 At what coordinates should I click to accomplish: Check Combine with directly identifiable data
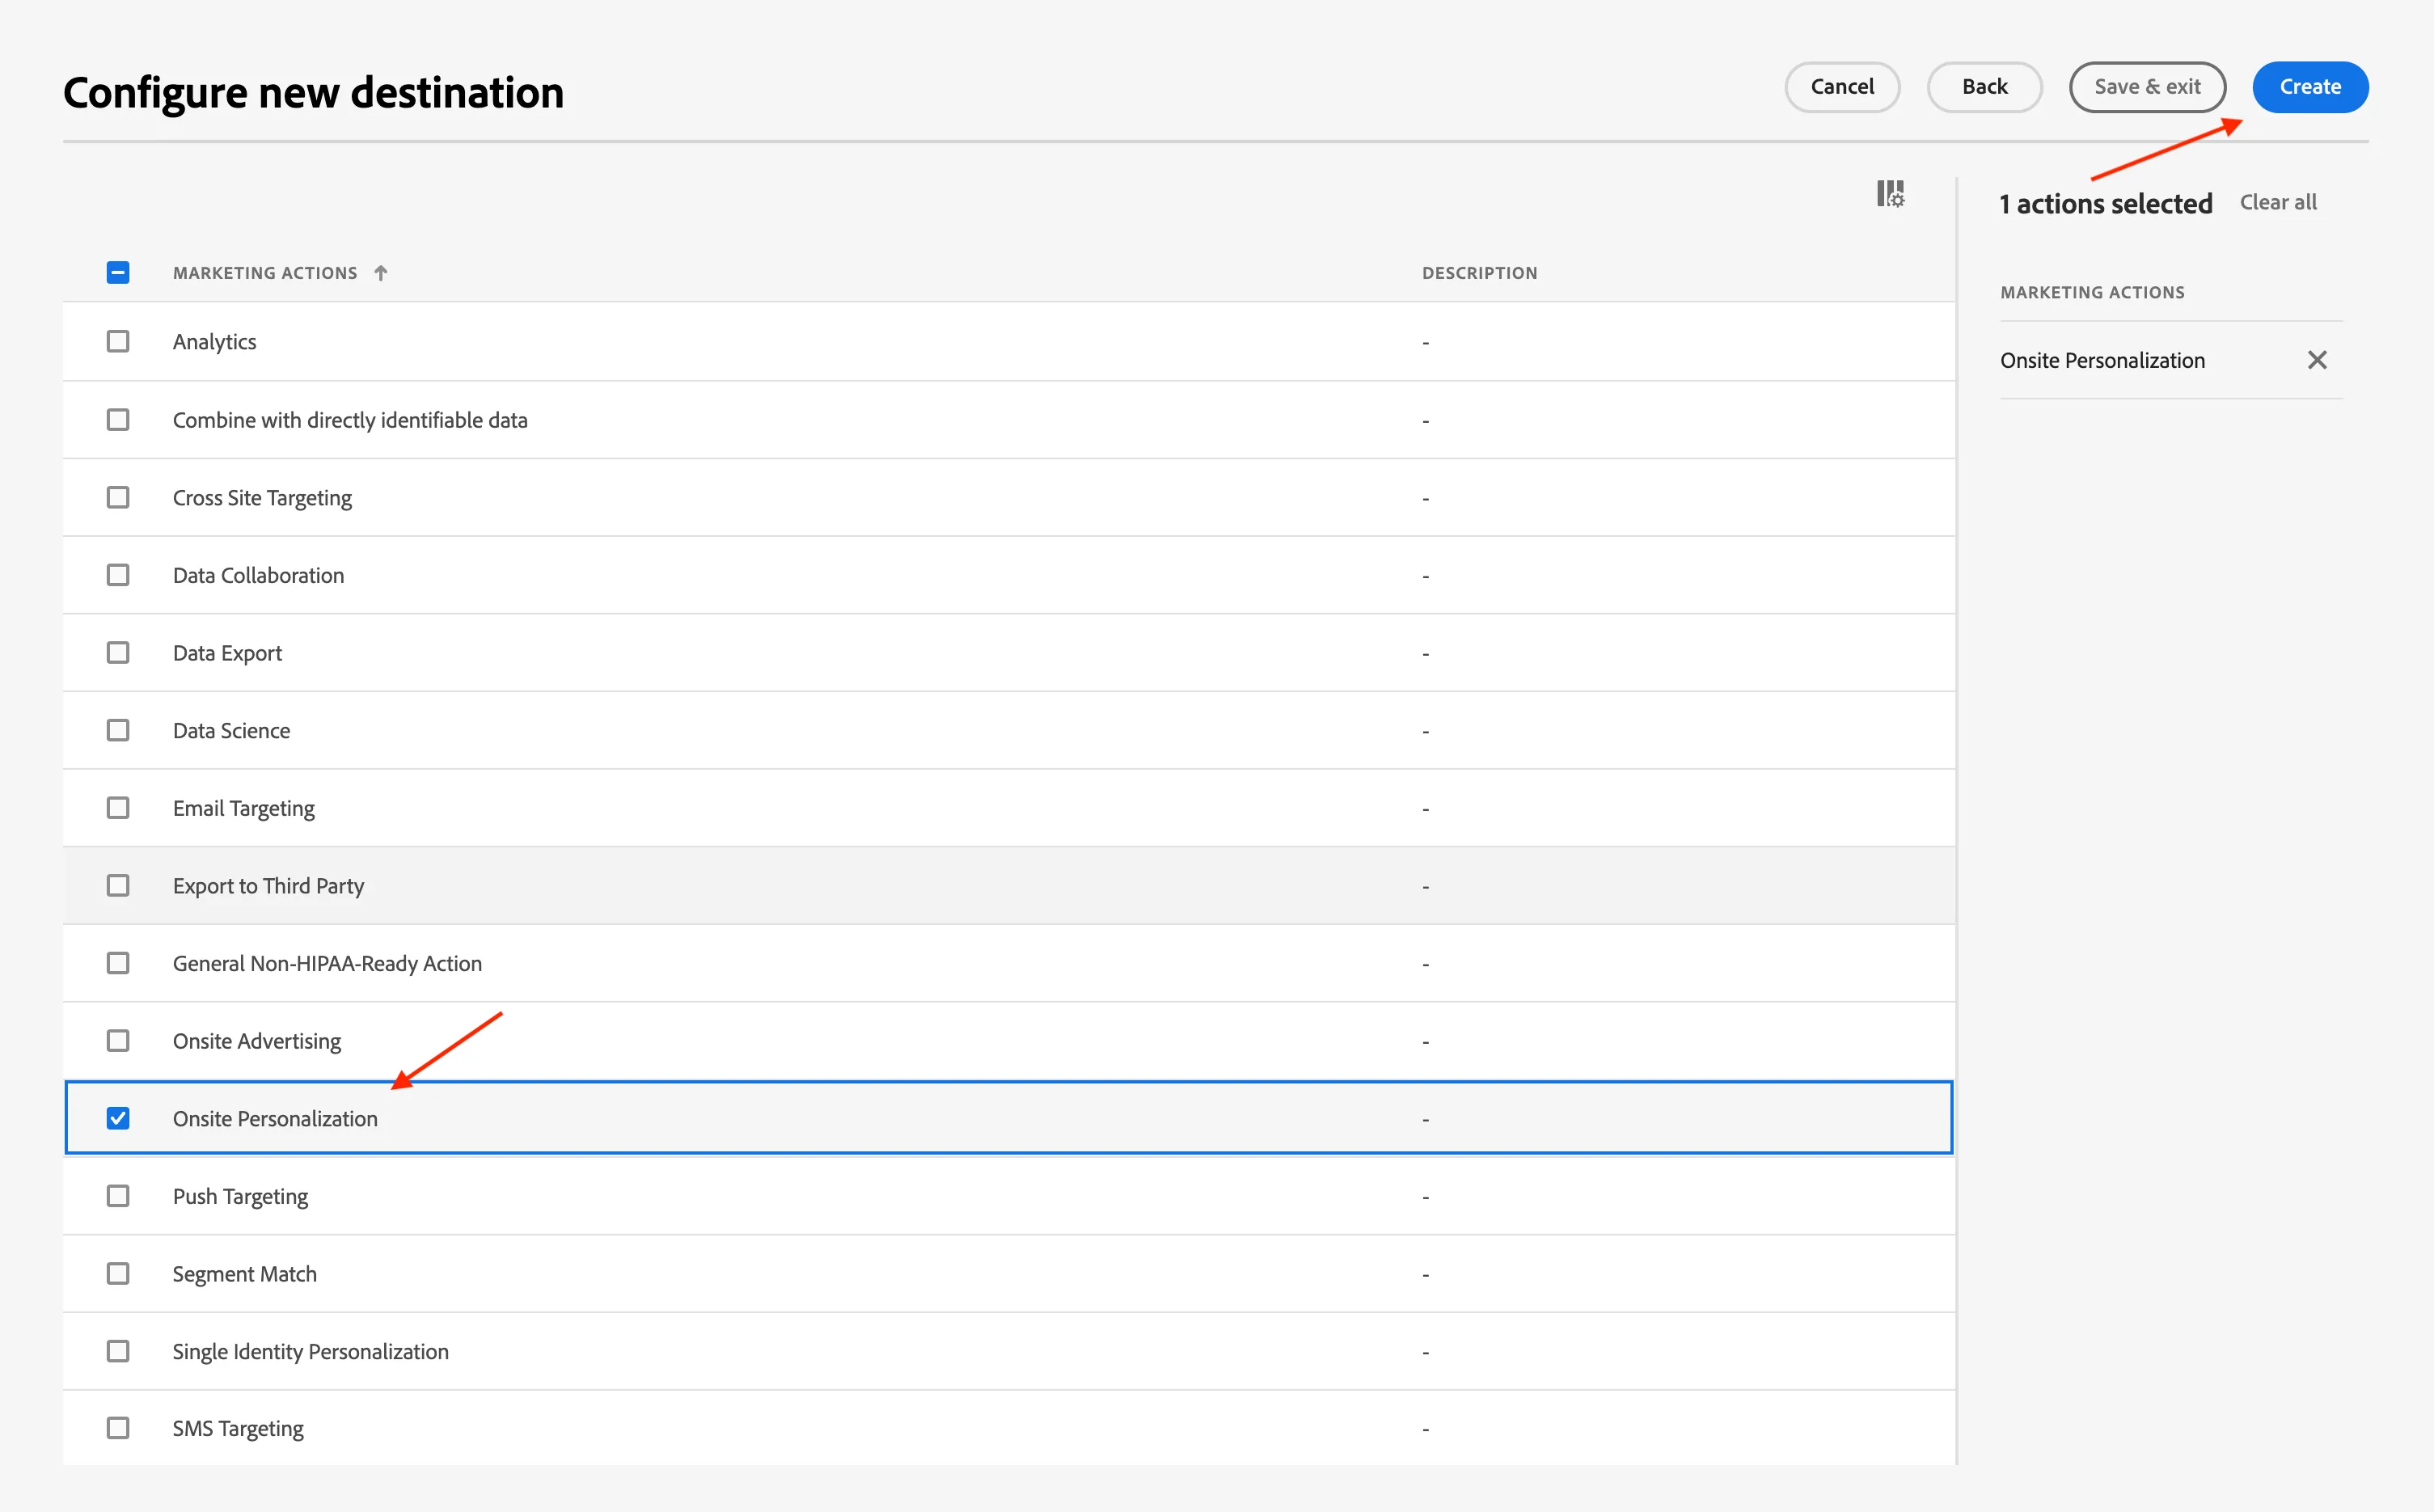pos(118,420)
